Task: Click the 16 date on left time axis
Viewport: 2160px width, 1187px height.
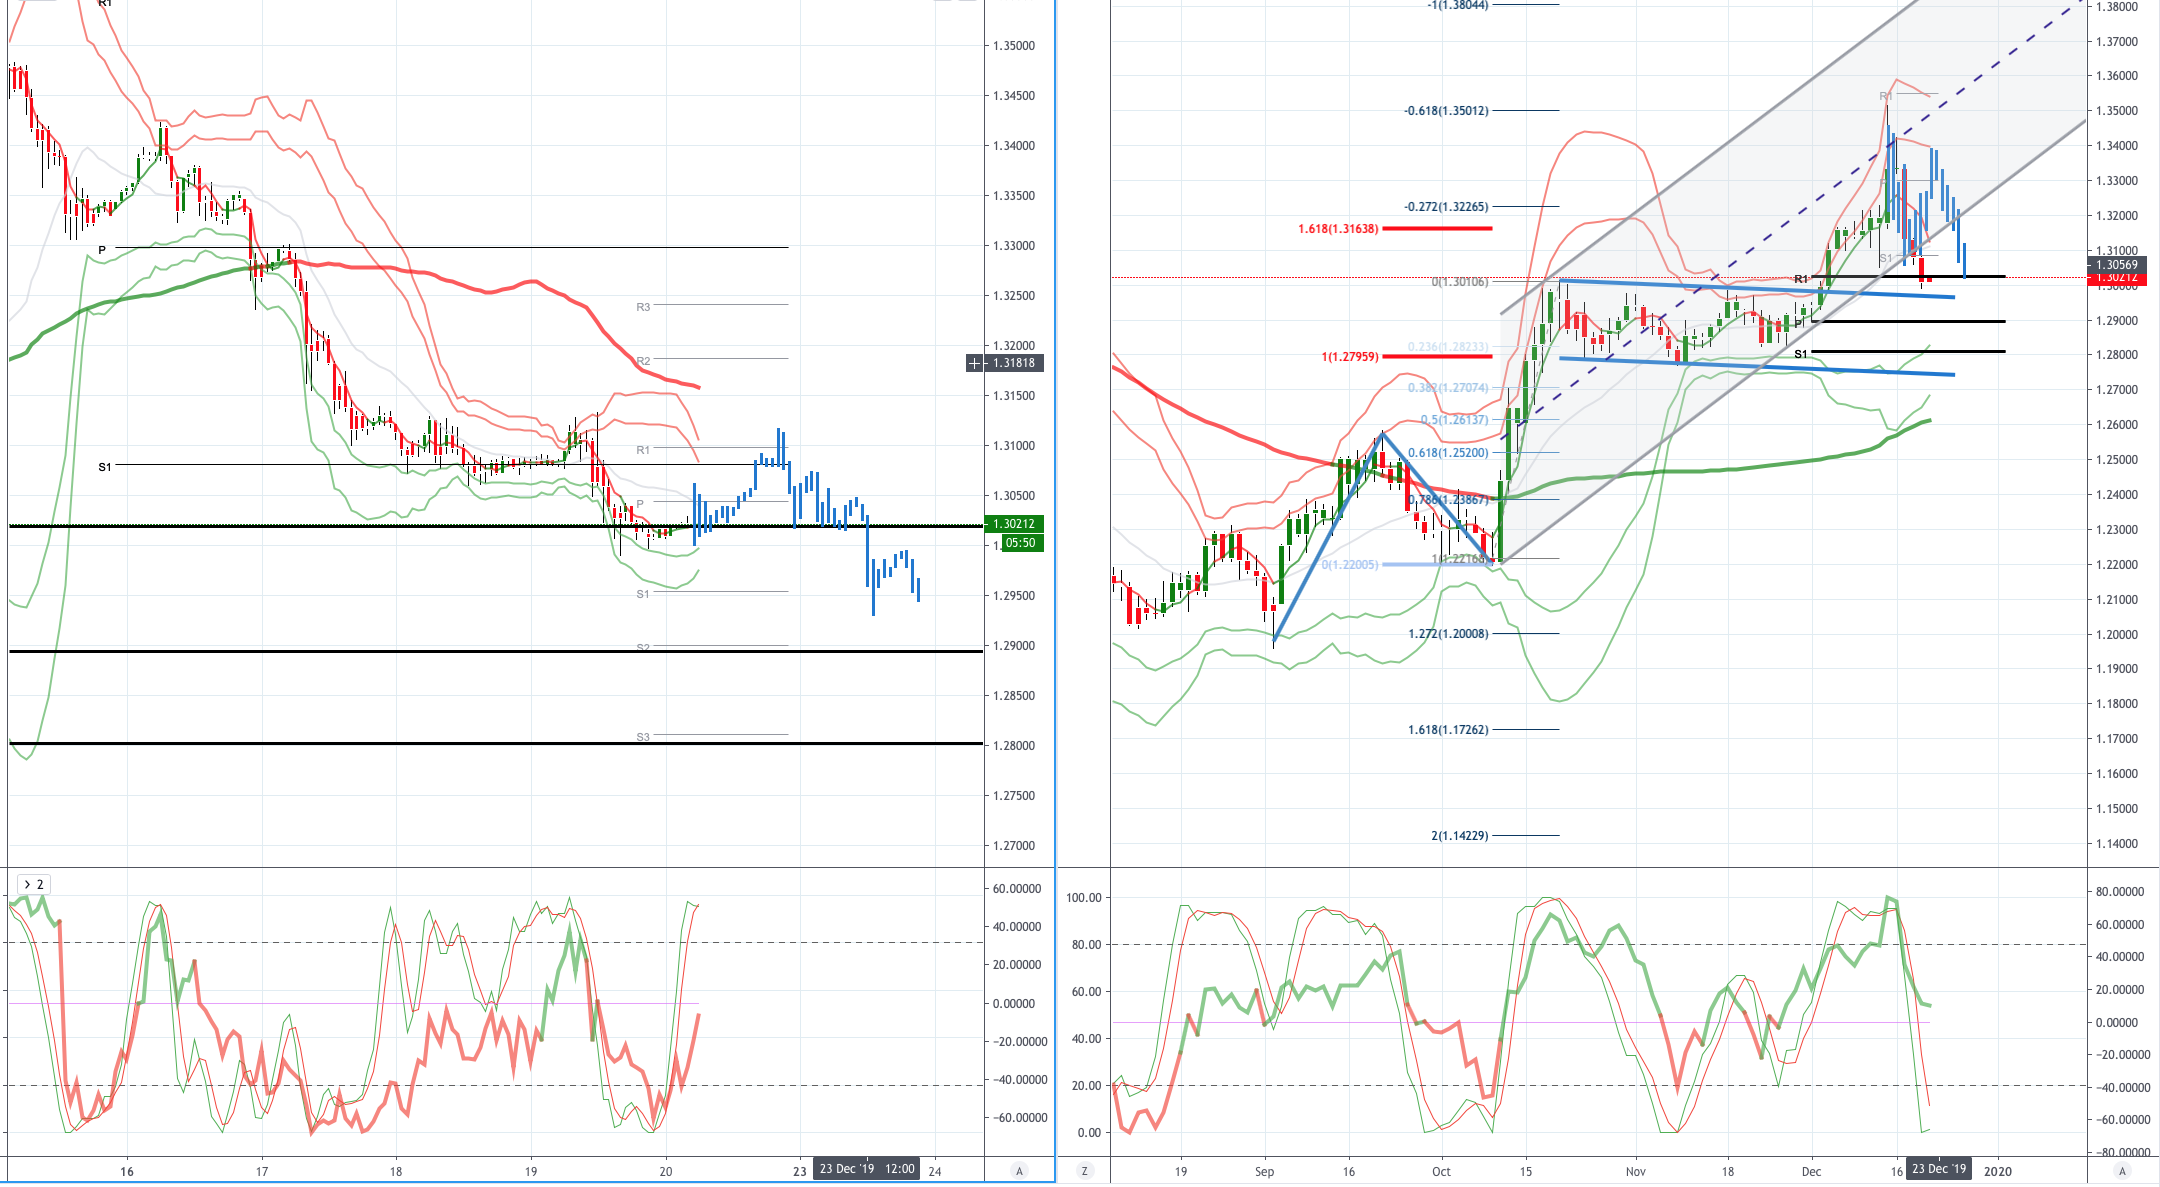Action: [127, 1171]
